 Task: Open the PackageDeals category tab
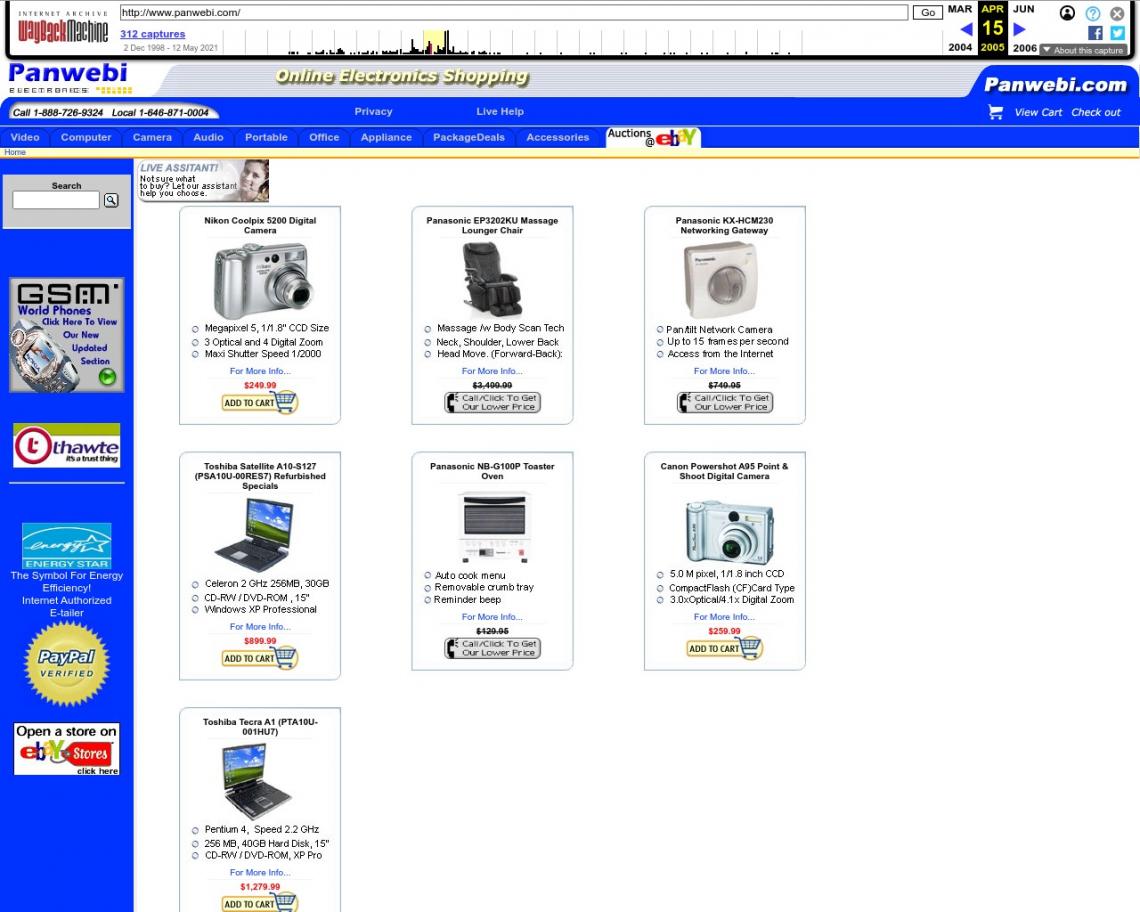(x=469, y=137)
